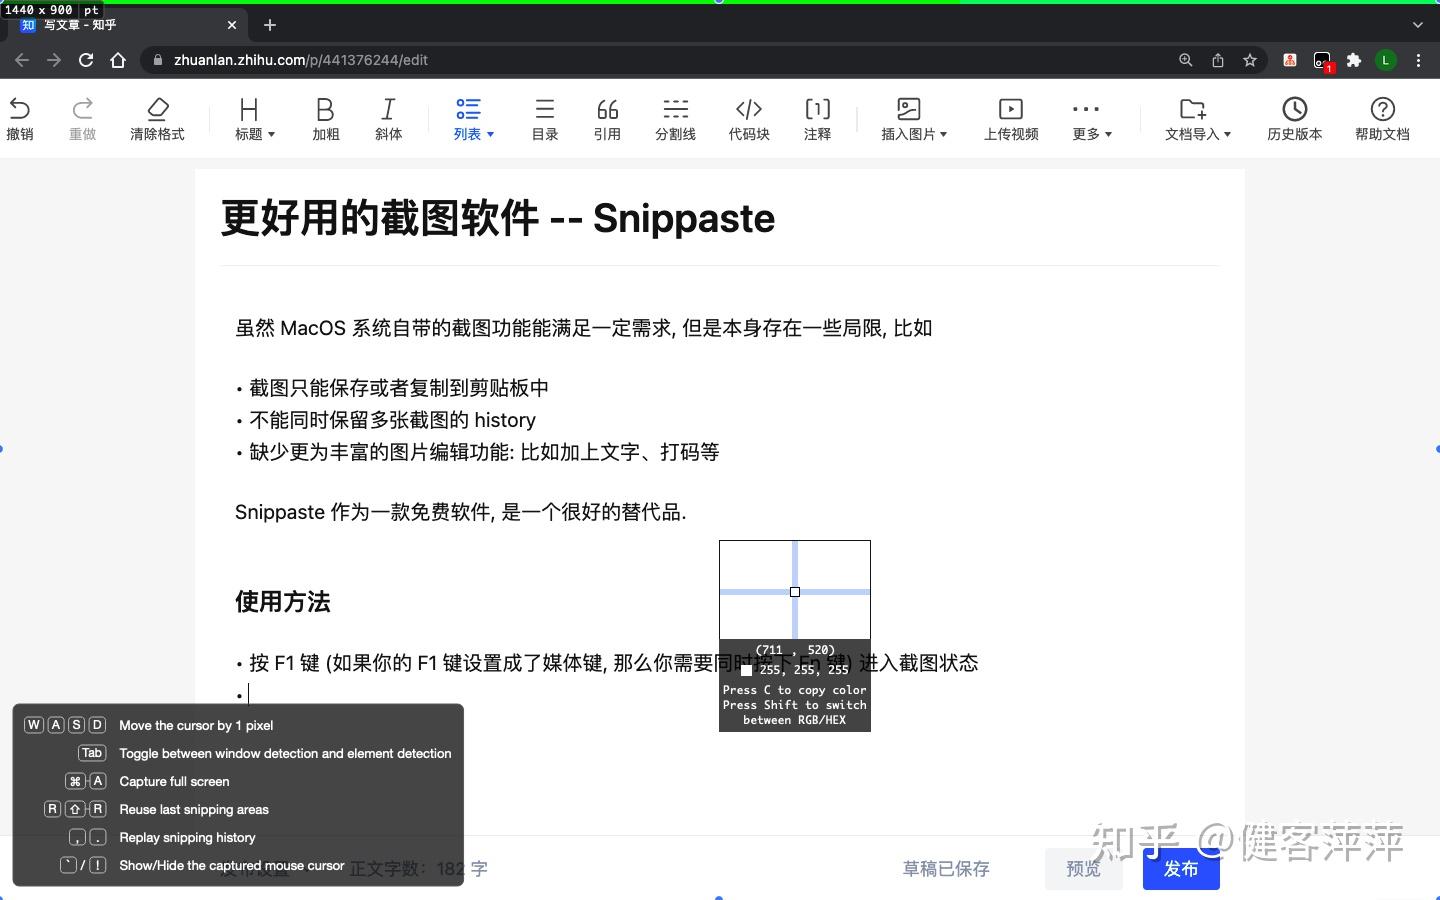
Task: Undo the last edit with 撤销
Action: (x=21, y=118)
